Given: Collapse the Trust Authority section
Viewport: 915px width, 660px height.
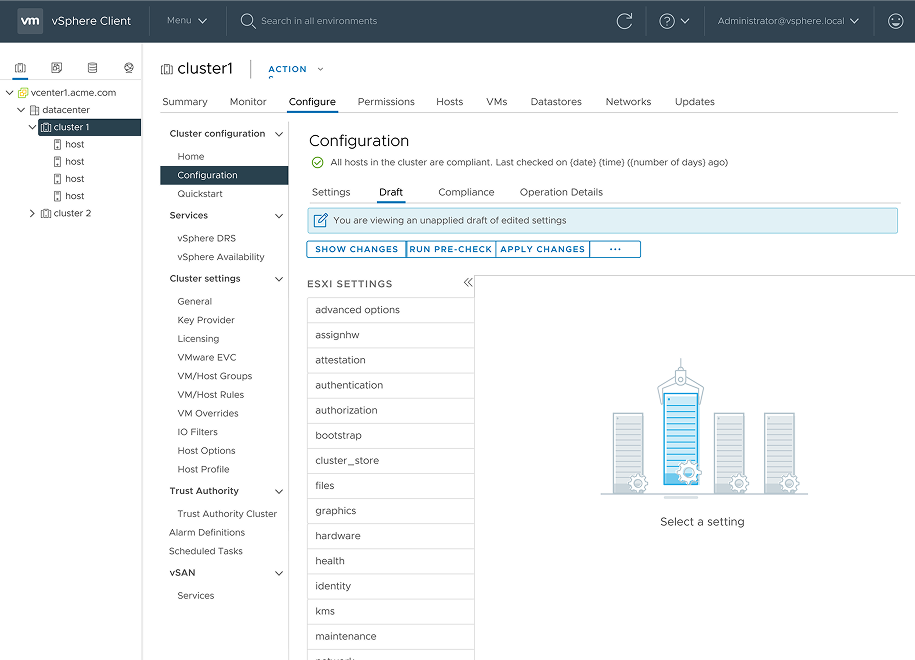Looking at the screenshot, I should tap(279, 491).
